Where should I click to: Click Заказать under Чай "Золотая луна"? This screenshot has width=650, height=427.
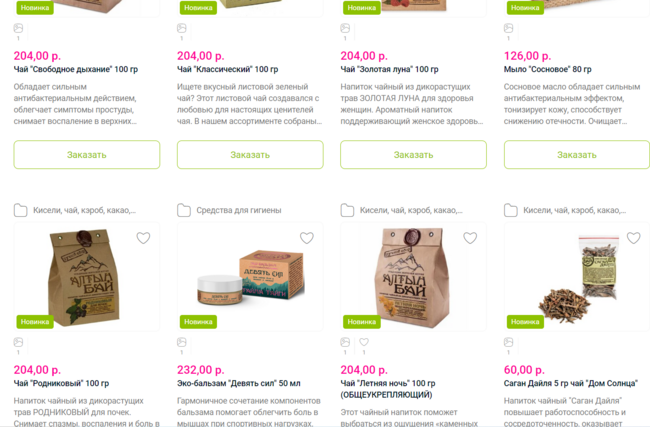point(413,155)
